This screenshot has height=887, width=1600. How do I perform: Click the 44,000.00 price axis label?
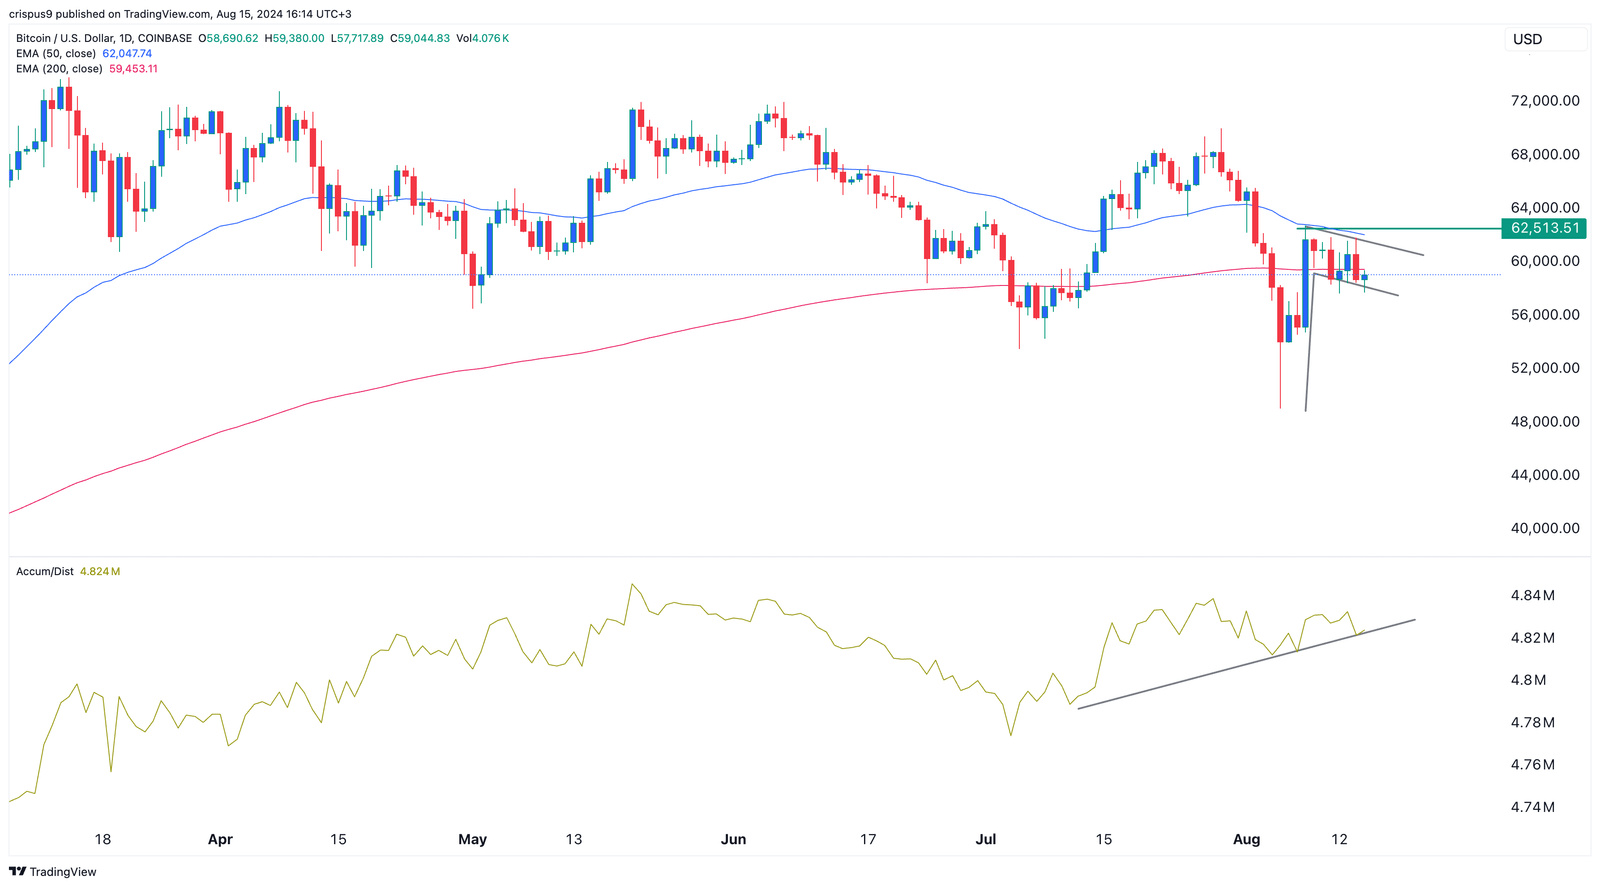(1545, 475)
